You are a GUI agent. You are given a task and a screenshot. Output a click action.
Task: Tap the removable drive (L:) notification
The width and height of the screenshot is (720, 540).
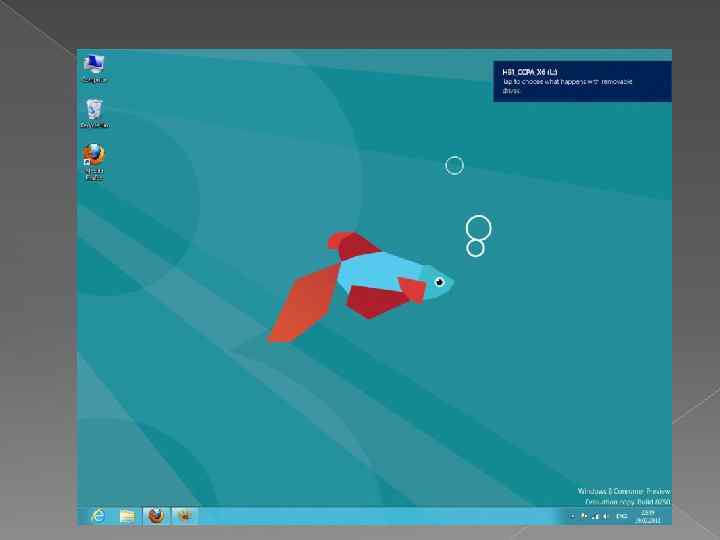(582, 81)
